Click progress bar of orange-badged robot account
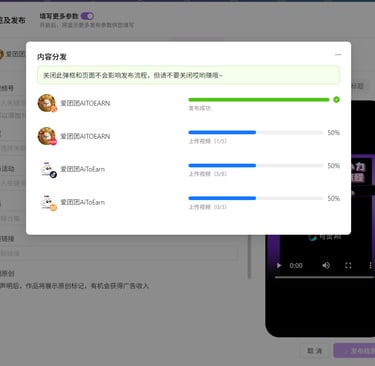The width and height of the screenshot is (375, 366). coord(256,198)
